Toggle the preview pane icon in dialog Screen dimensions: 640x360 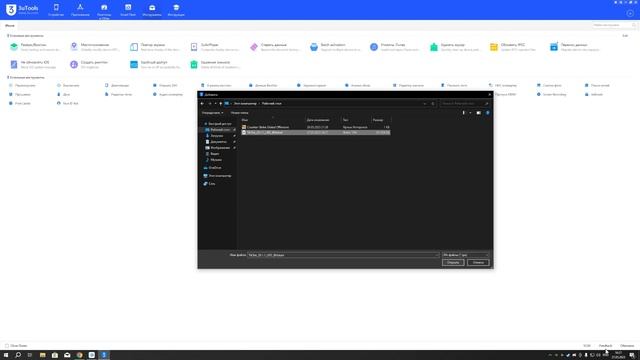[x=478, y=113]
